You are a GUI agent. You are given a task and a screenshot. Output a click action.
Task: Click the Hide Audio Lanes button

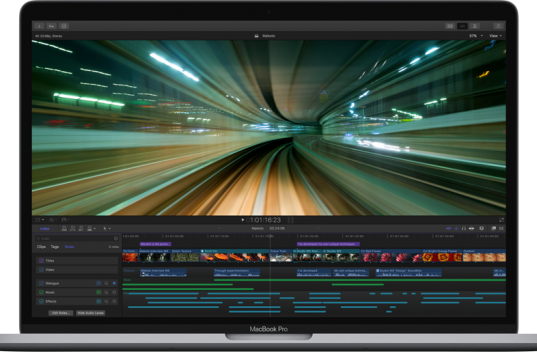tap(90, 313)
